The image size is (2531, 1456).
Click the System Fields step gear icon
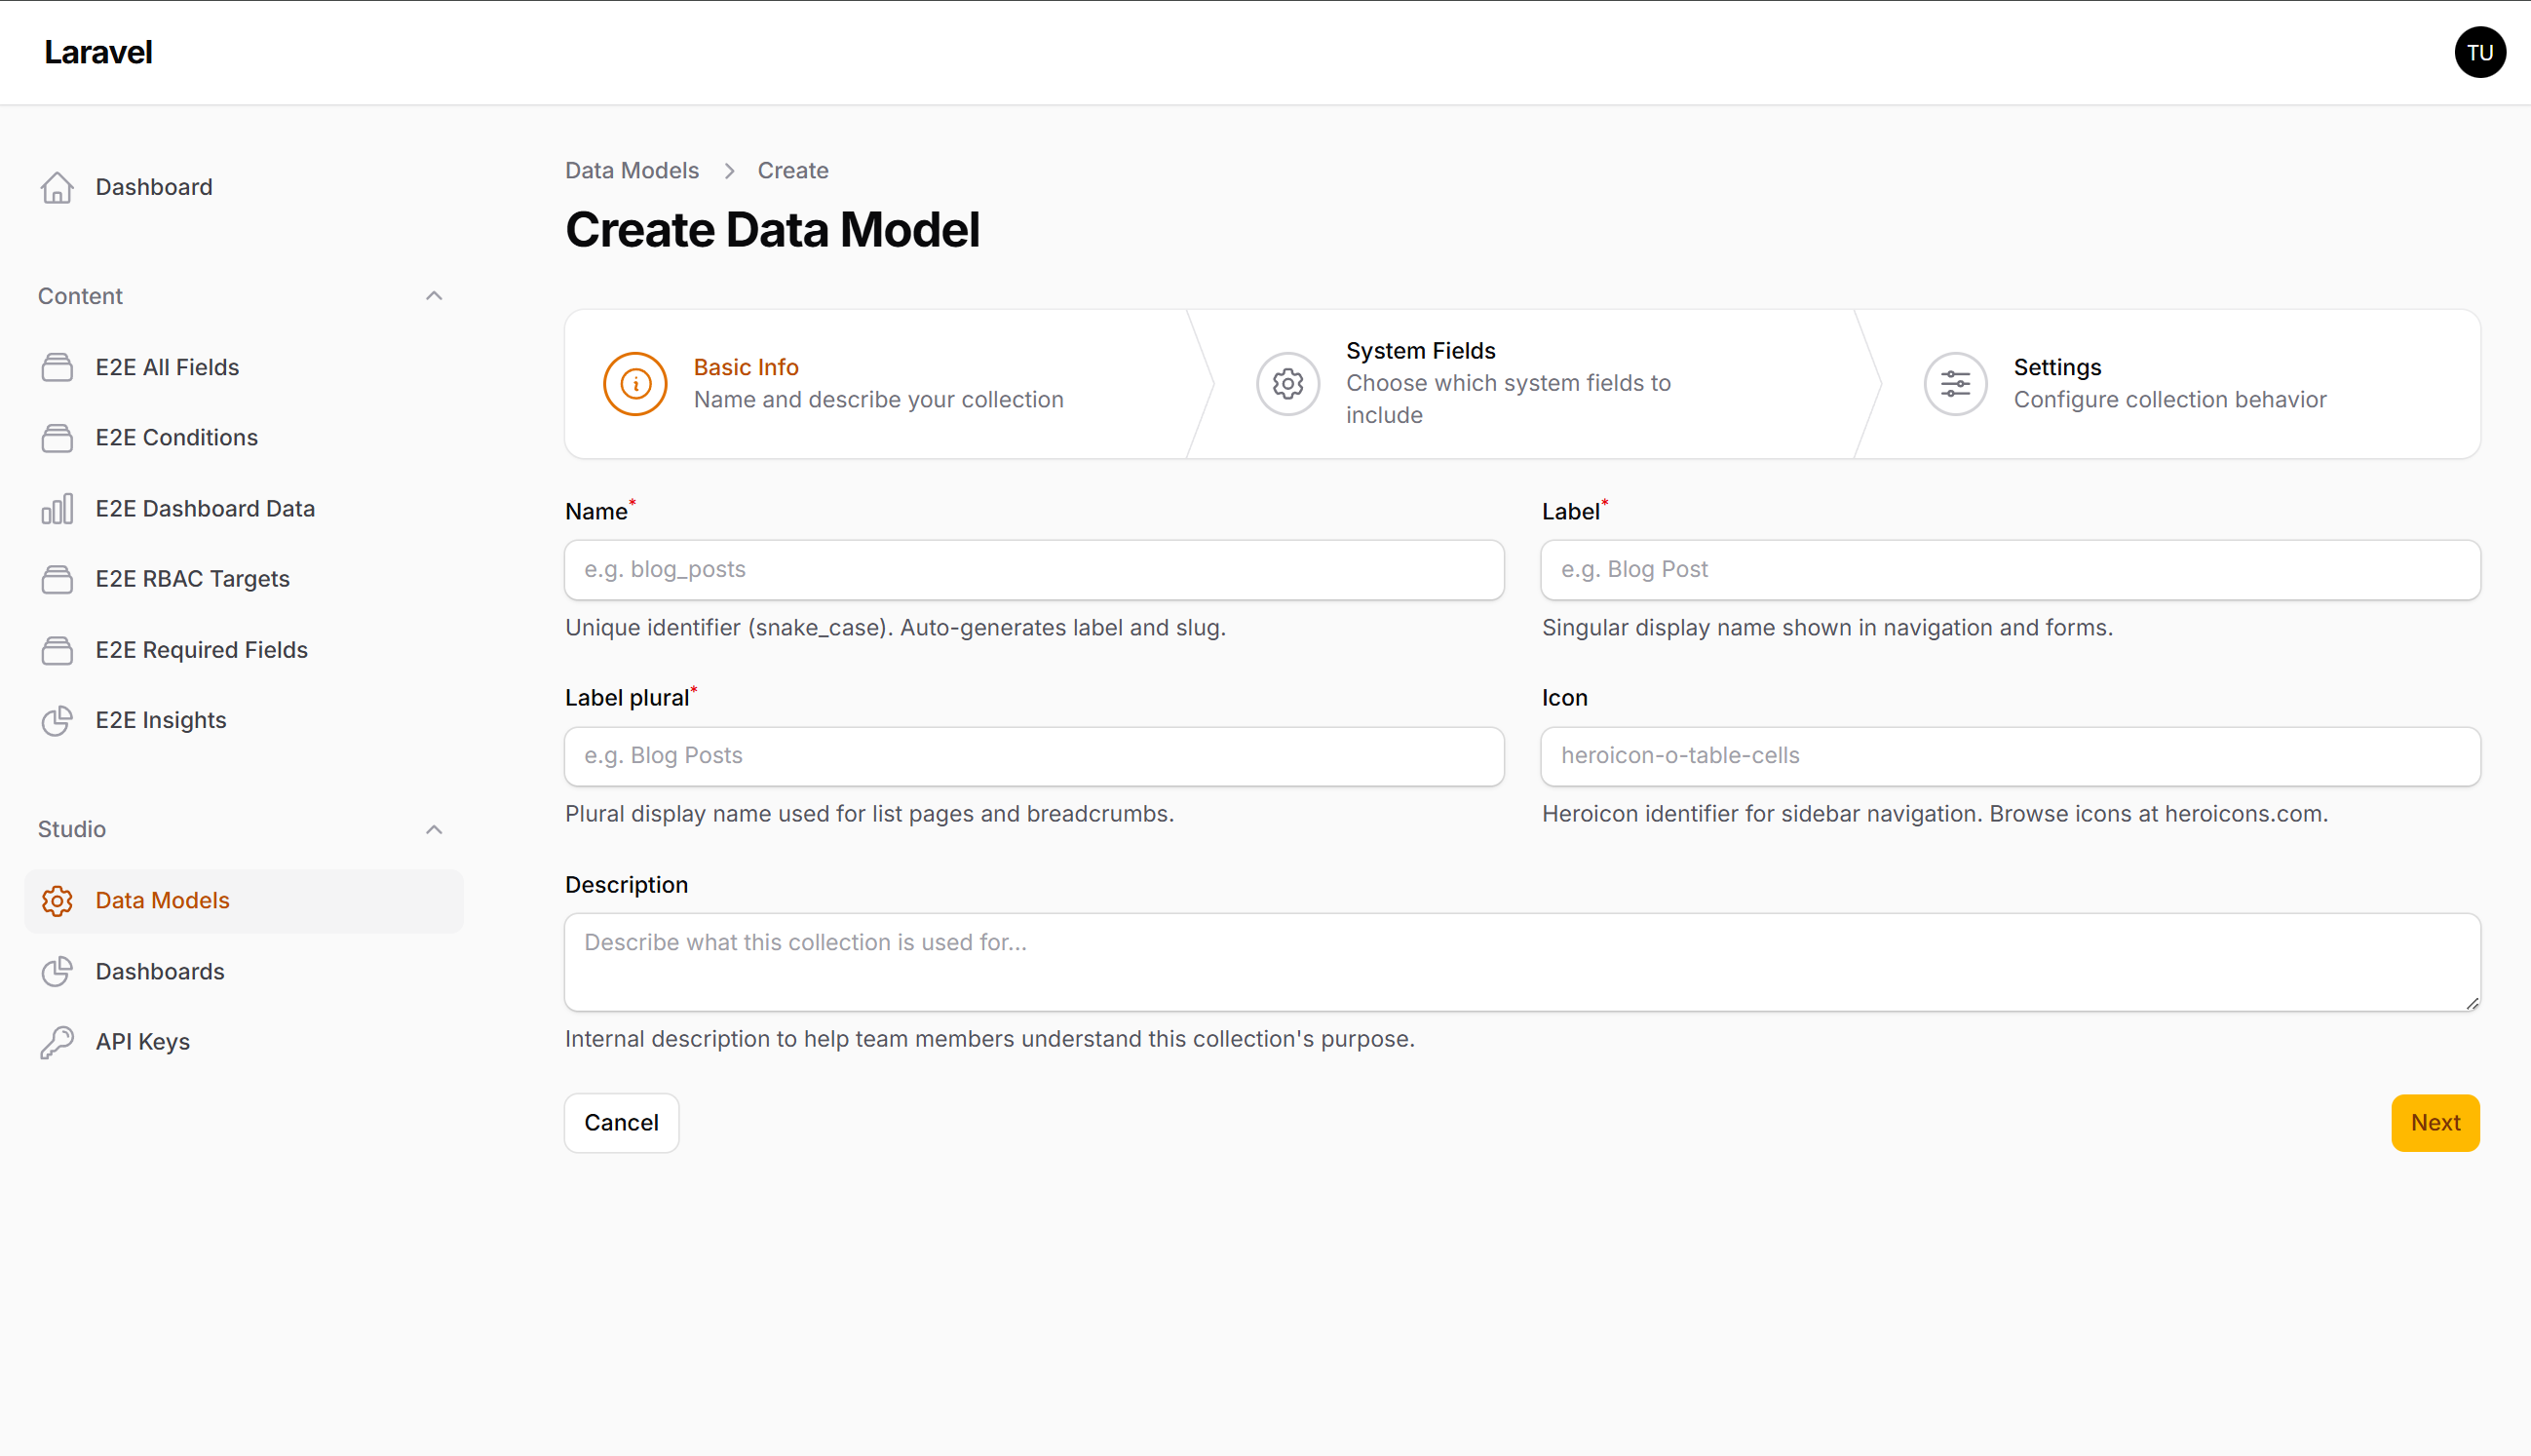[1287, 383]
